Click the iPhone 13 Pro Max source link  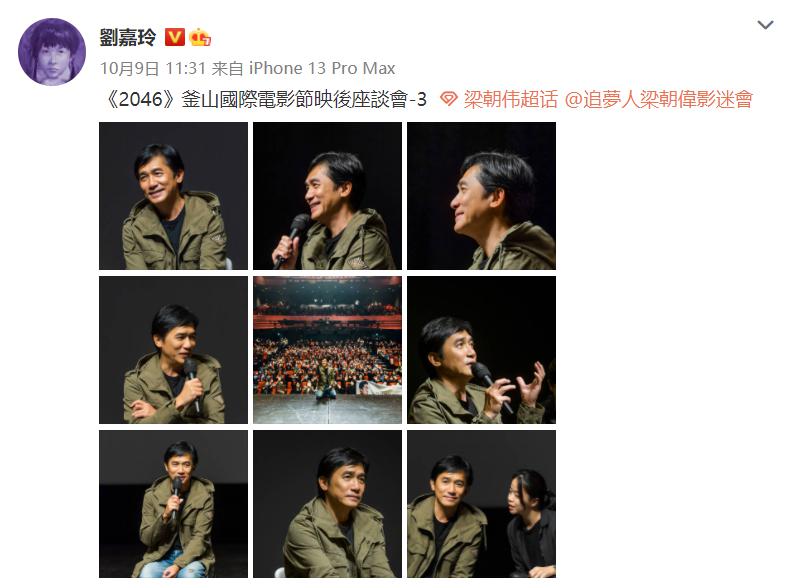tap(322, 69)
